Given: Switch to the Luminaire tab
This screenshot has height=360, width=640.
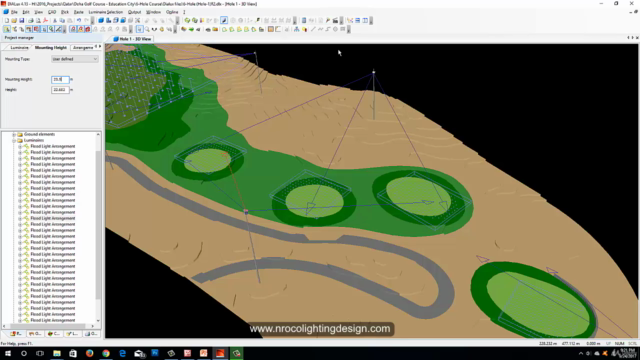Looking at the screenshot, I should 19,48.
